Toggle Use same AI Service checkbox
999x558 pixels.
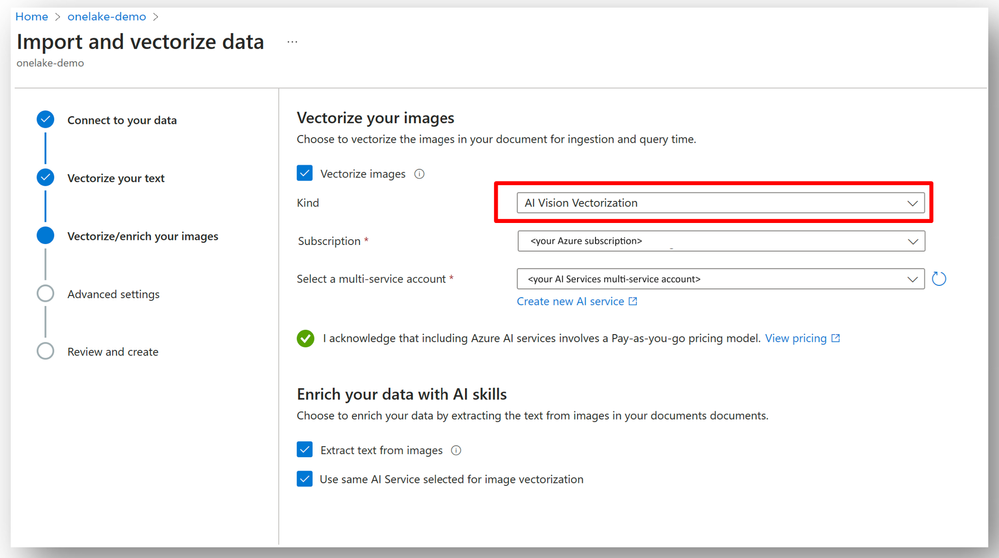[305, 479]
